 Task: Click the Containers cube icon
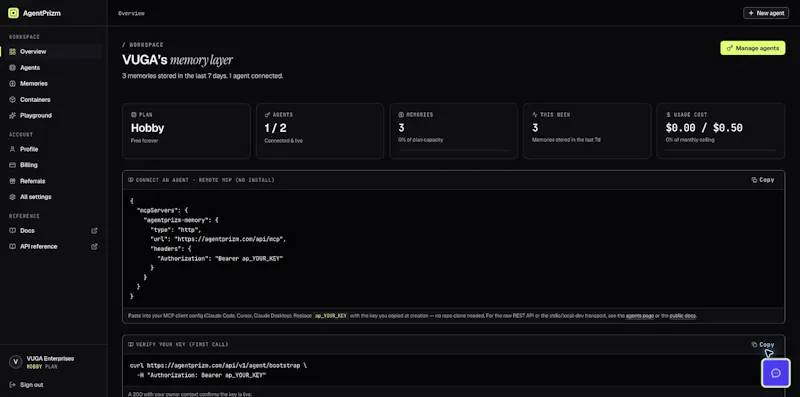[x=13, y=100]
